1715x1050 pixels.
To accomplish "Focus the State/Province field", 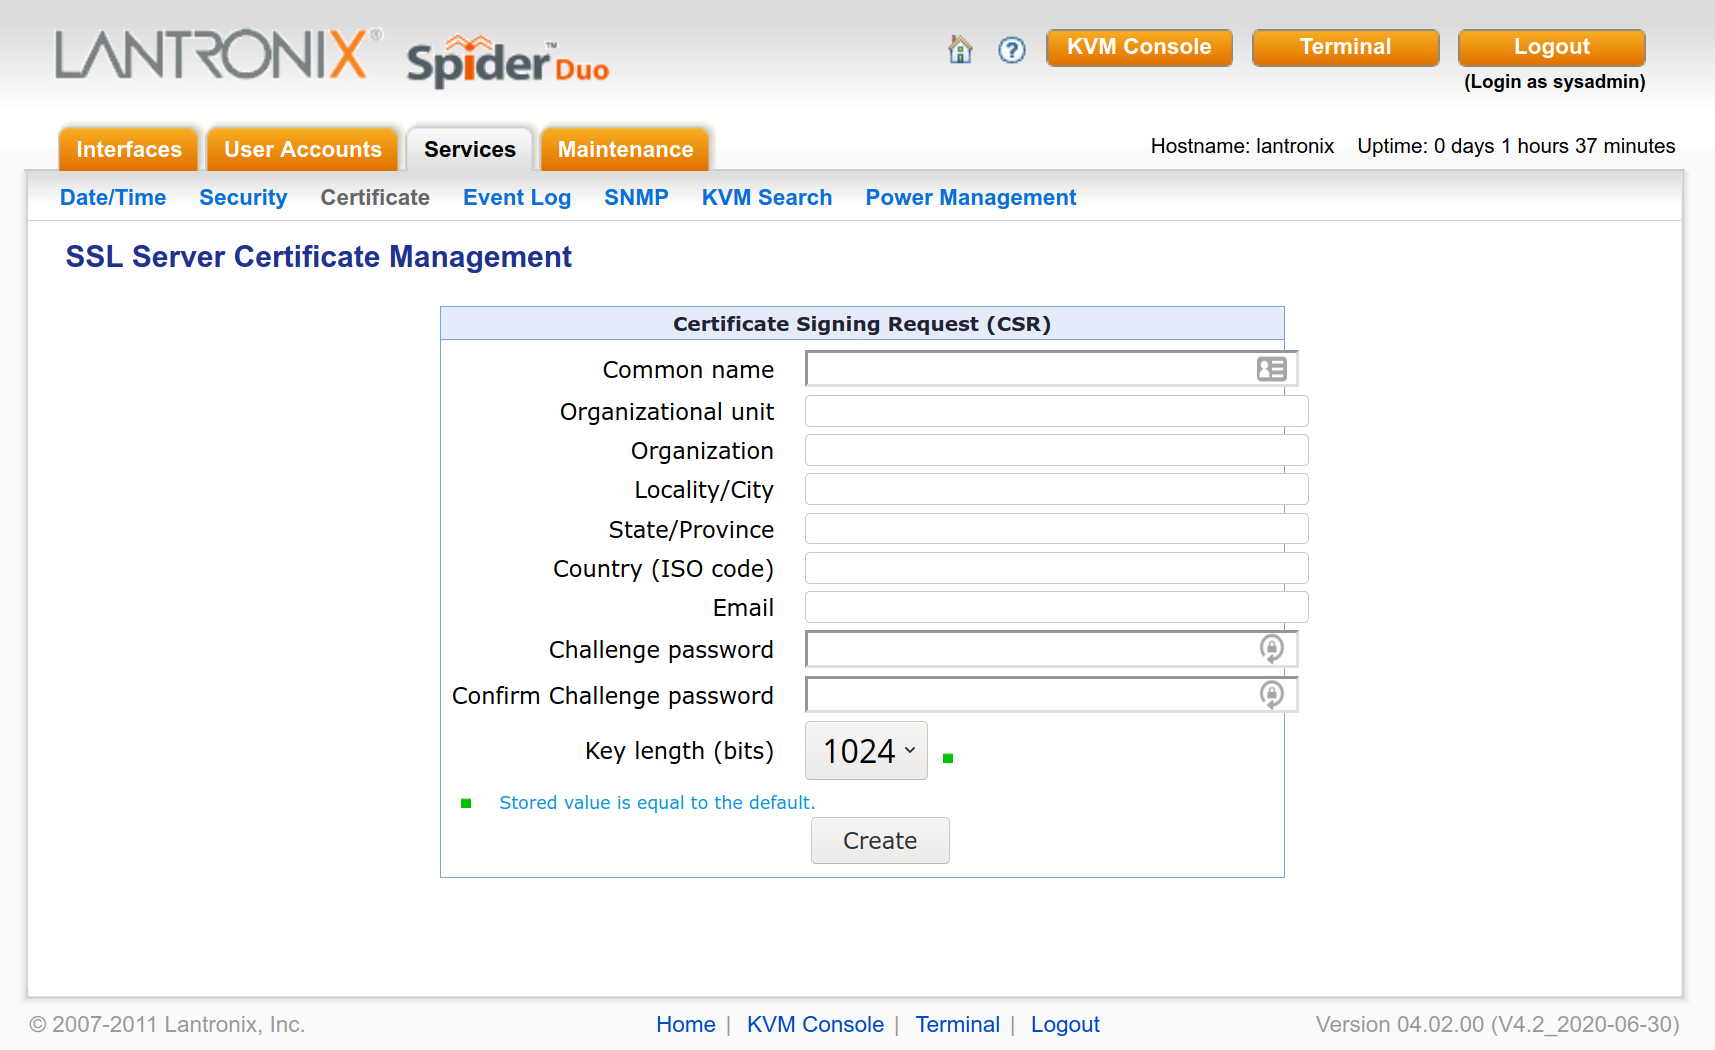I will 1056,529.
